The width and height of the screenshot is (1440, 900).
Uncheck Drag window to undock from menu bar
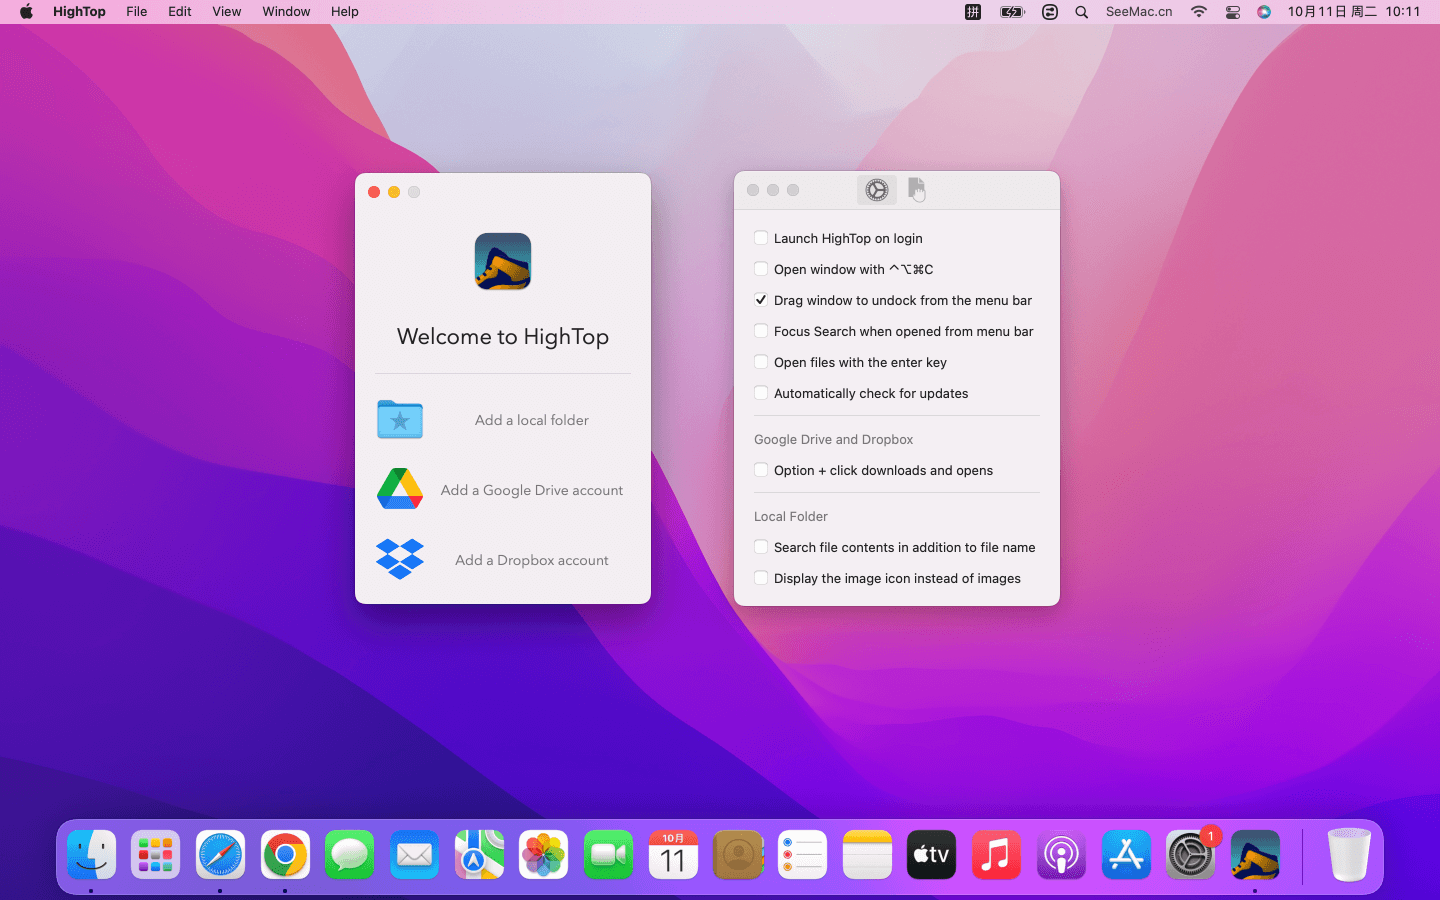(x=761, y=300)
